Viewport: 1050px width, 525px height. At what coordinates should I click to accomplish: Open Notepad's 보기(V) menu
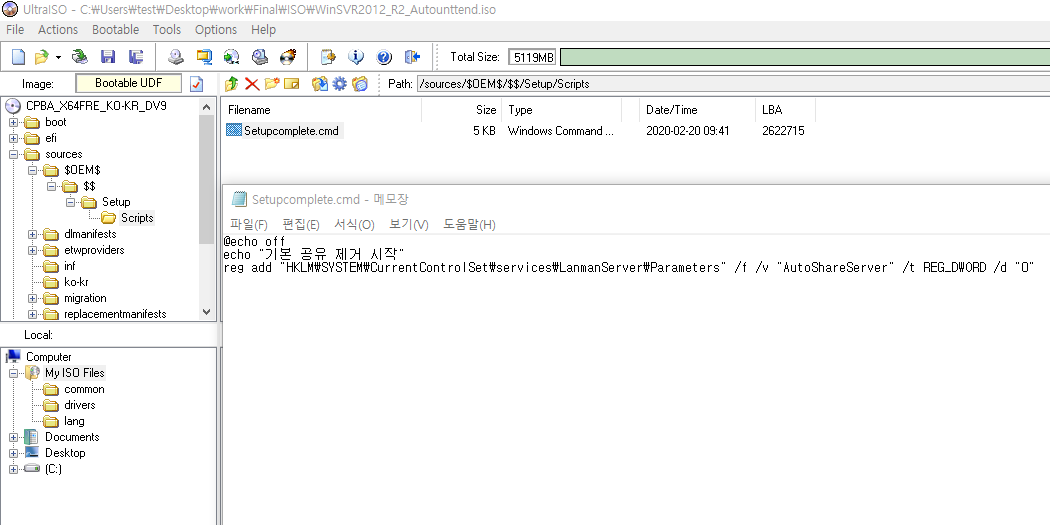pyautogui.click(x=408, y=224)
